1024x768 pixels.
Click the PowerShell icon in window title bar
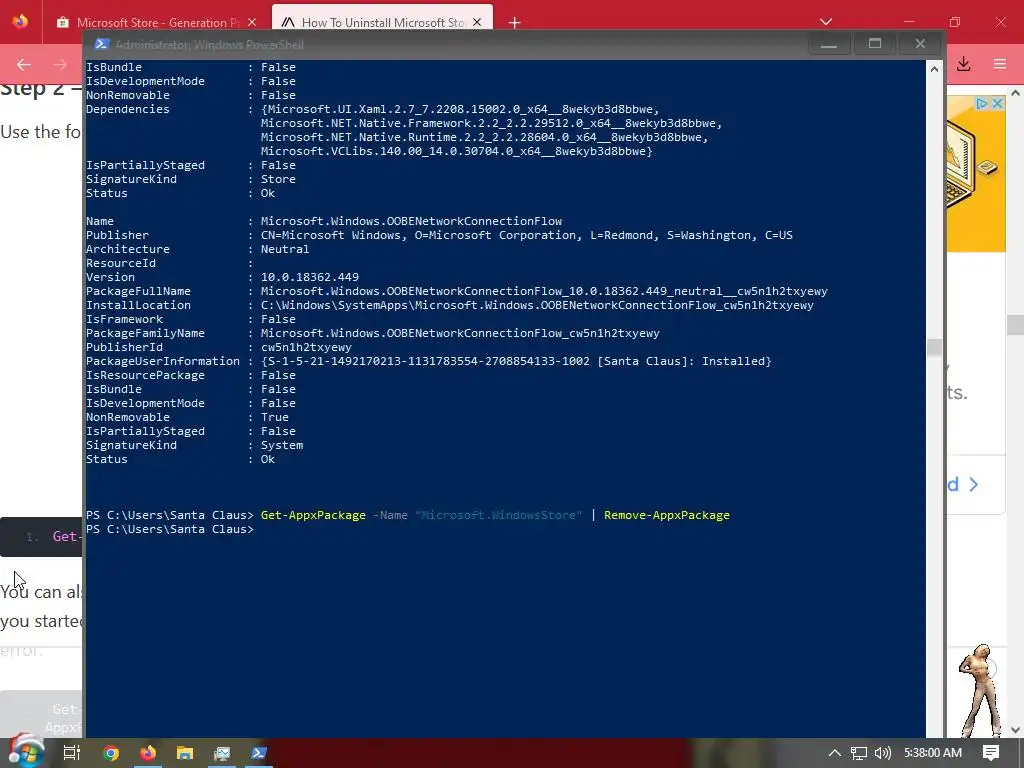tap(102, 44)
